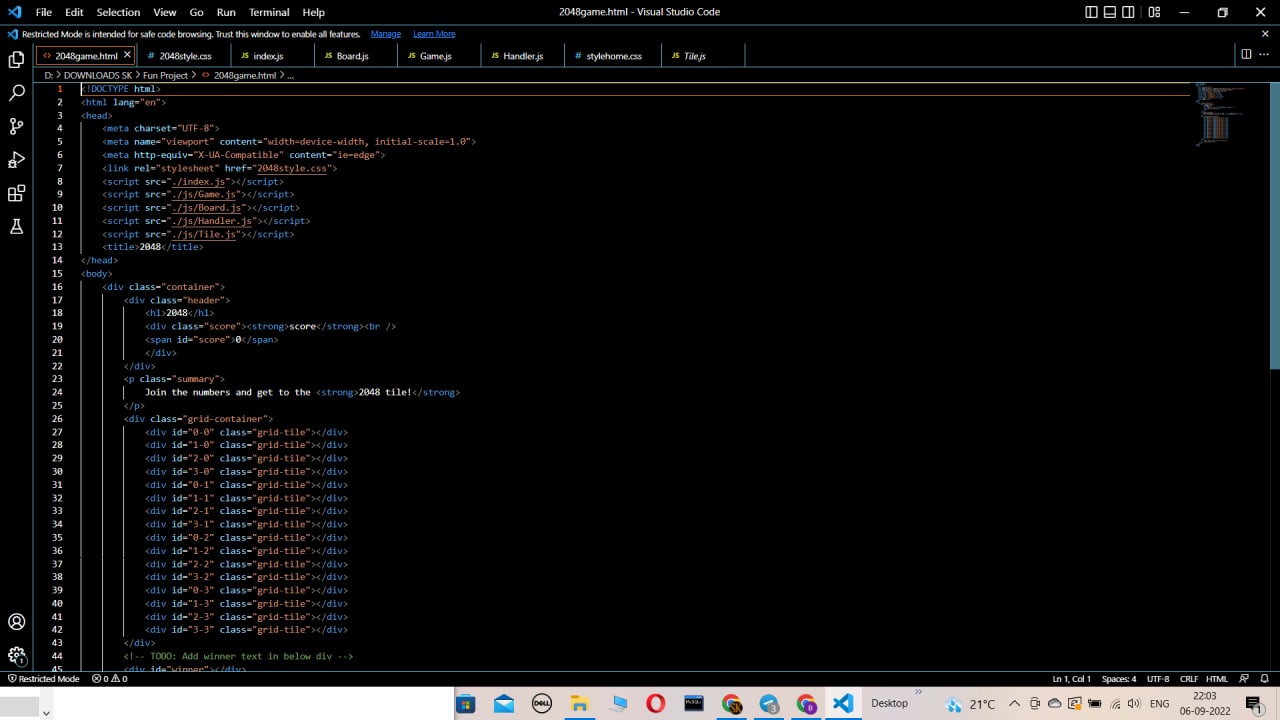1280x720 pixels.
Task: Toggle the secondary side bar layout icon
Action: [x=1128, y=12]
